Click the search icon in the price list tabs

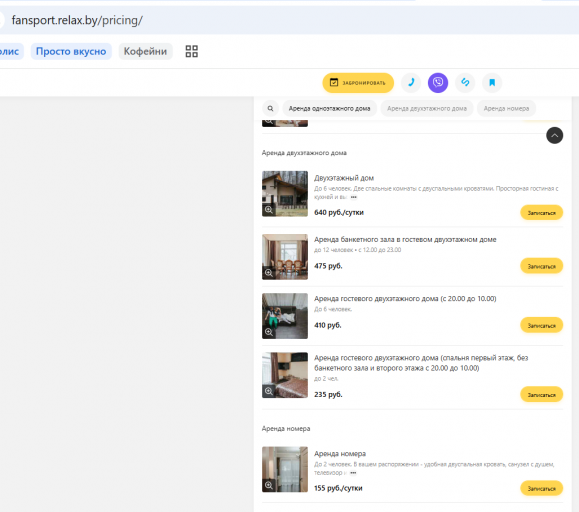tap(270, 109)
